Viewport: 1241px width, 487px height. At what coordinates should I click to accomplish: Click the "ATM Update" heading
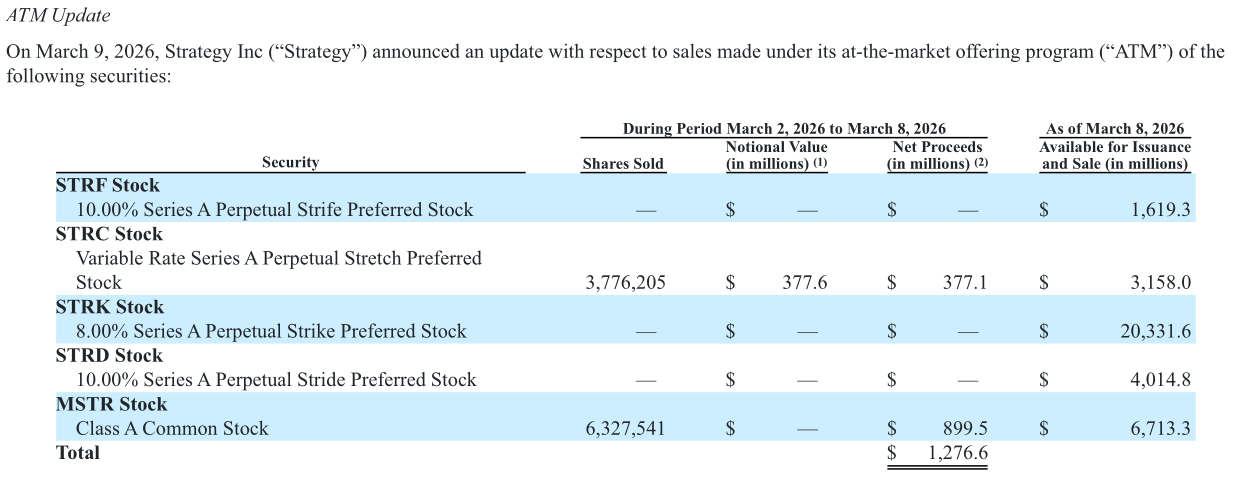[x=58, y=16]
